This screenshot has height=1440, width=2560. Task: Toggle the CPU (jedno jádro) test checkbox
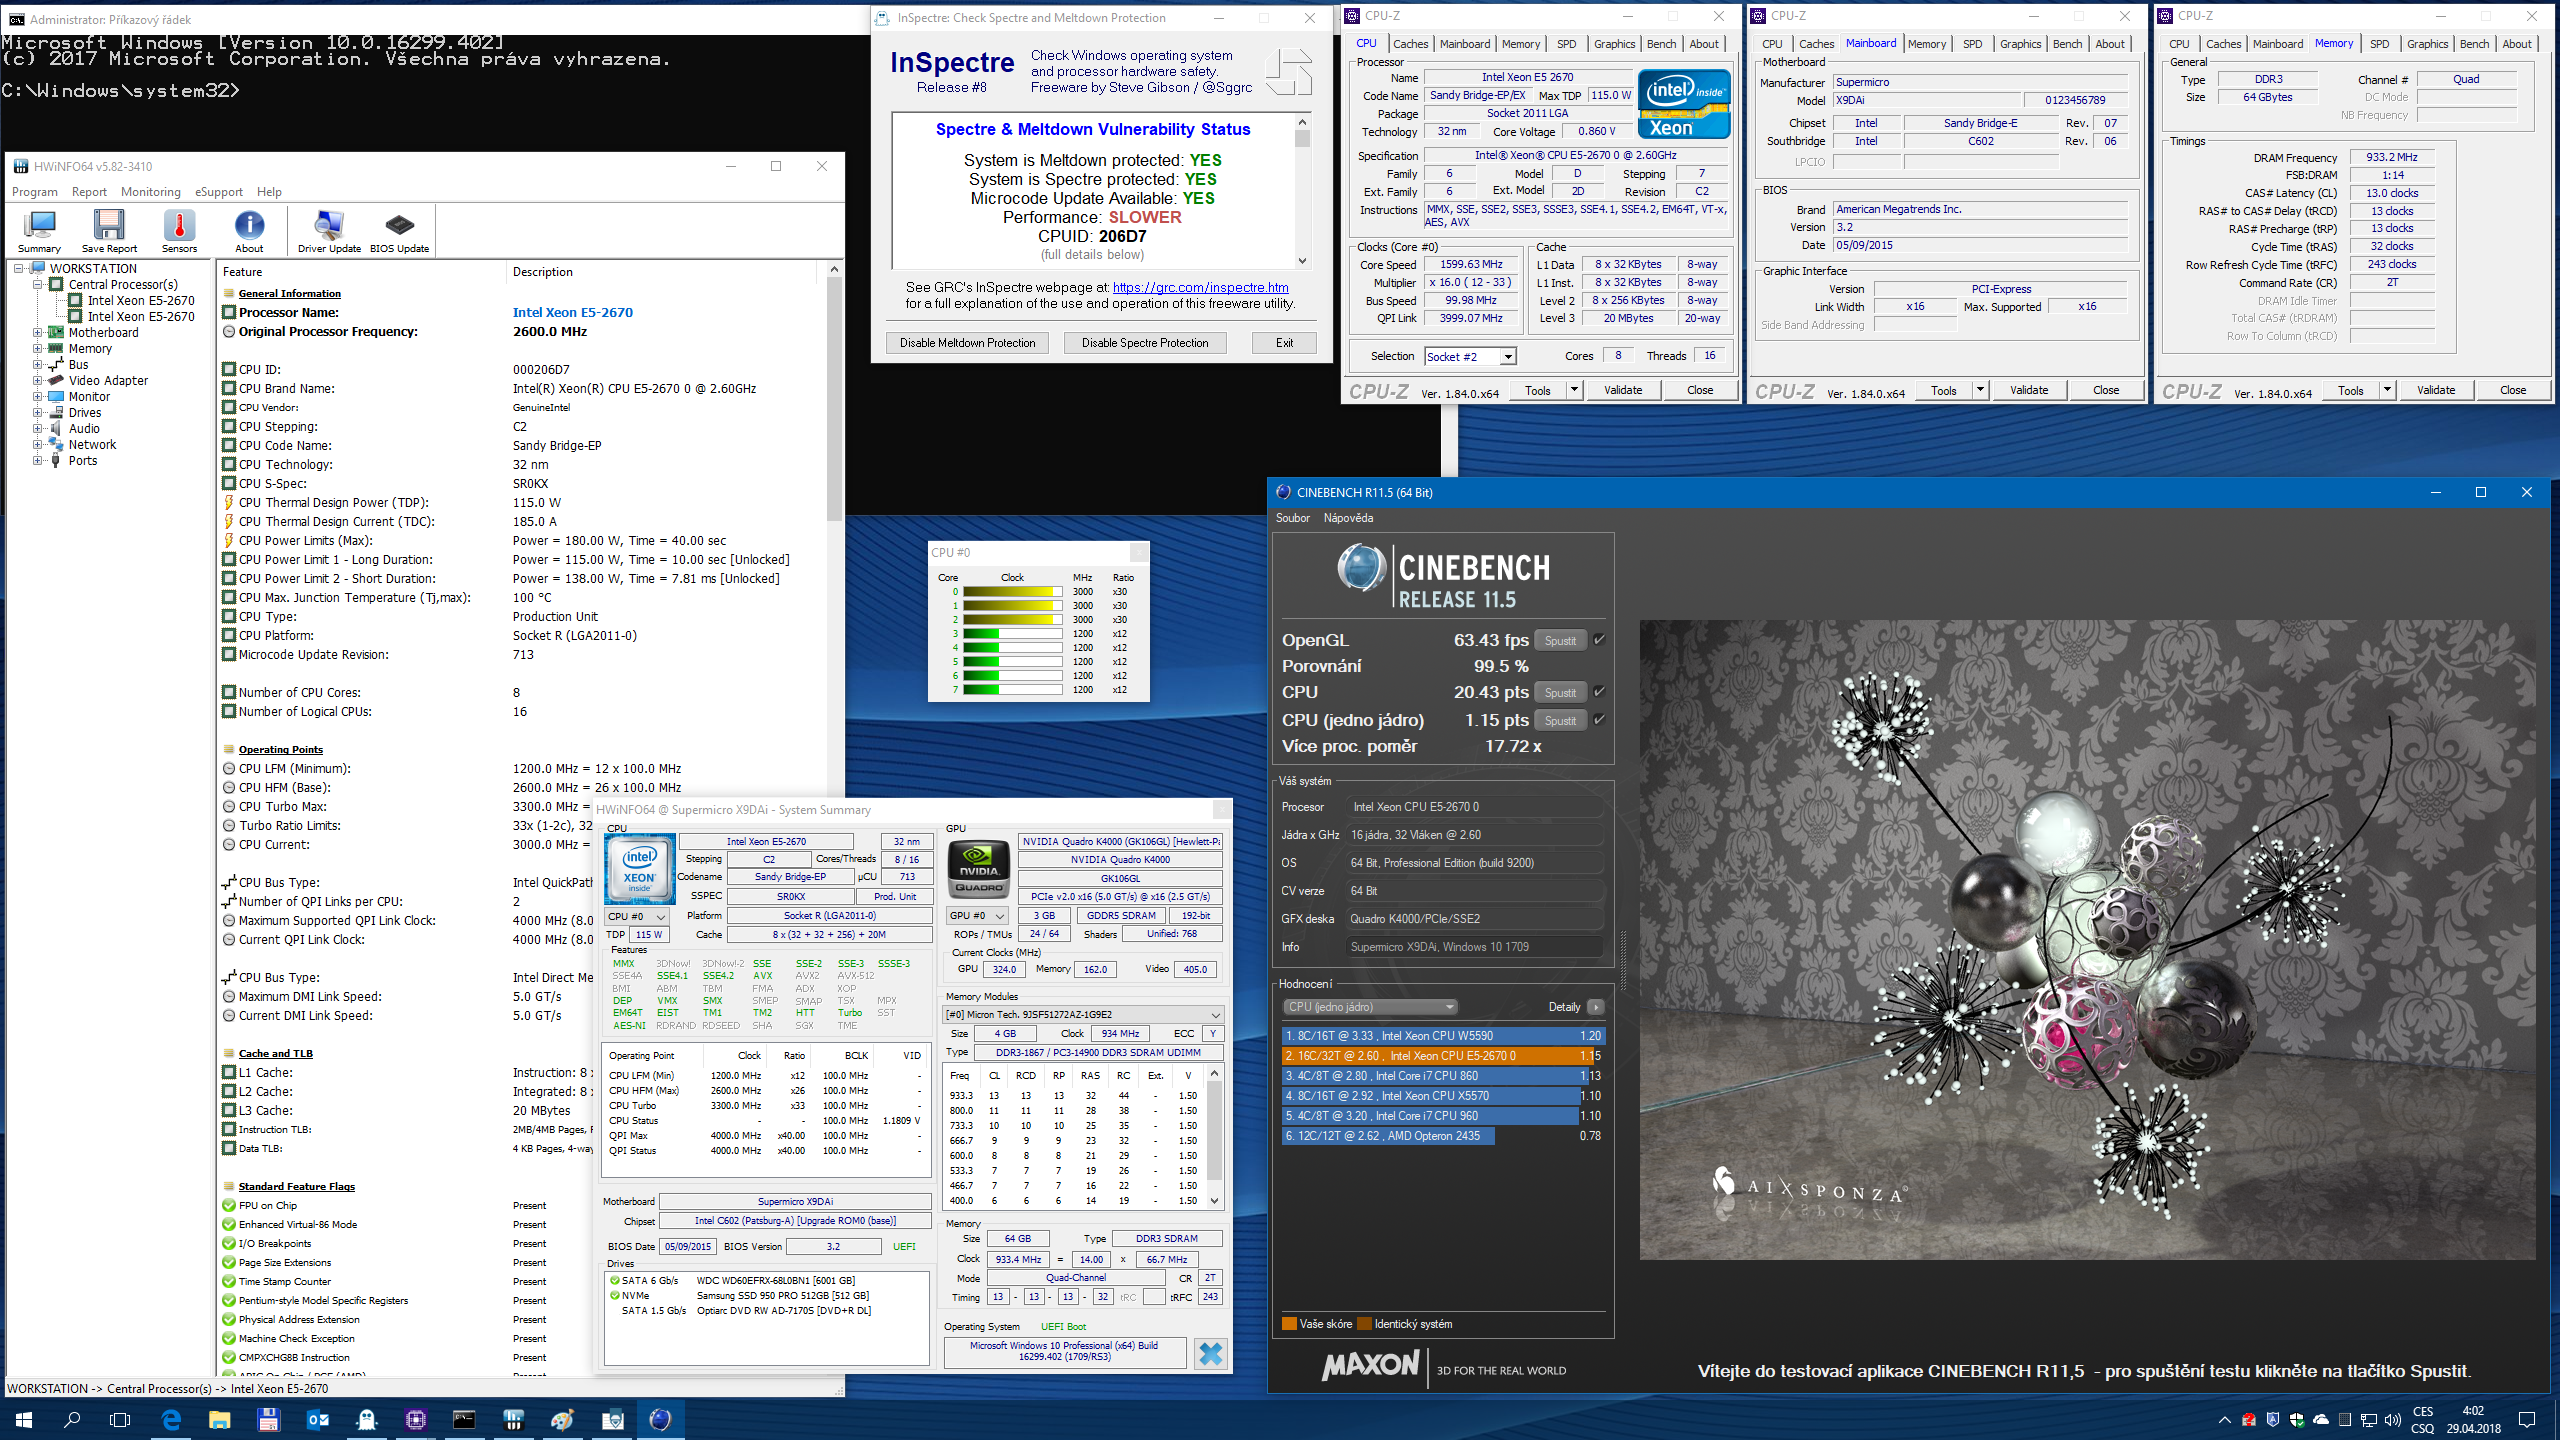(x=1599, y=720)
